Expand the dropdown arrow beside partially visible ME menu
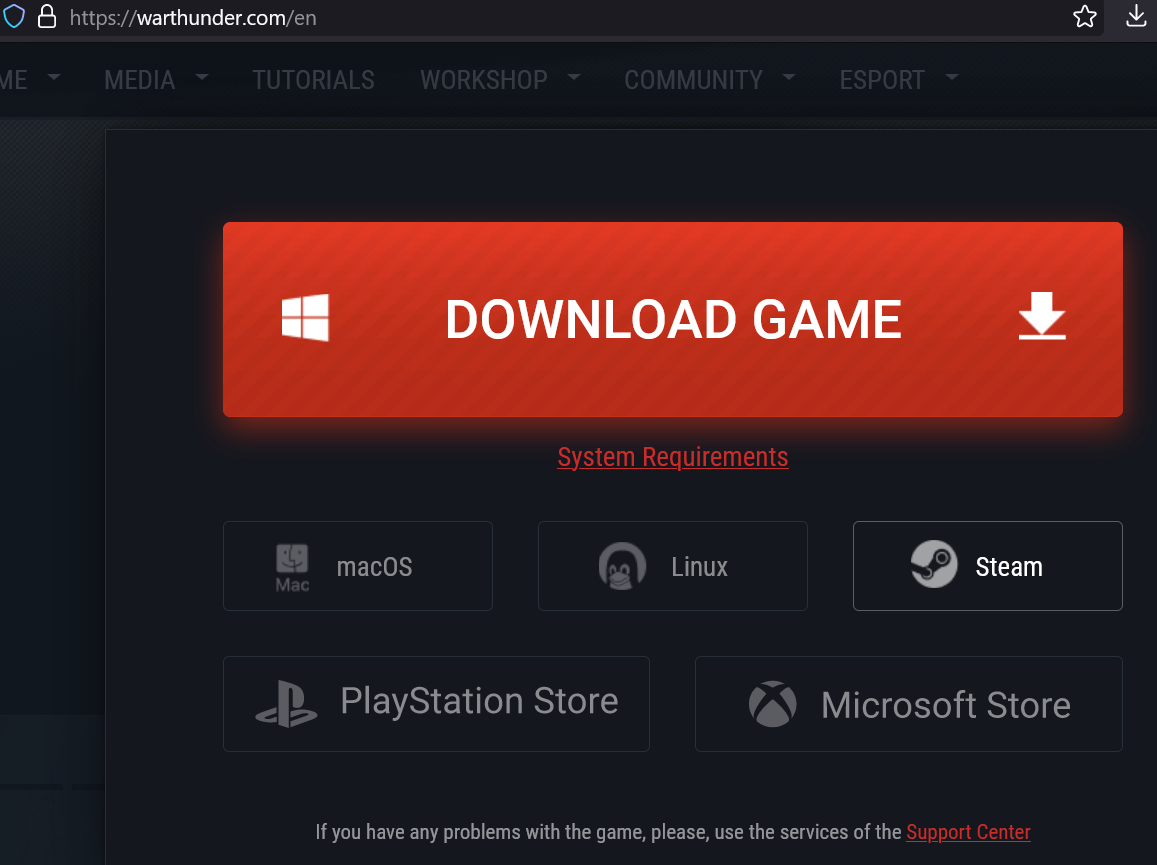Screen dimensions: 1157x865 coord(54,76)
